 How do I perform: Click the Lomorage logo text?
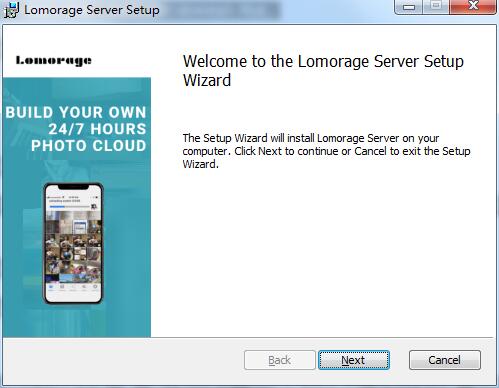[54, 60]
